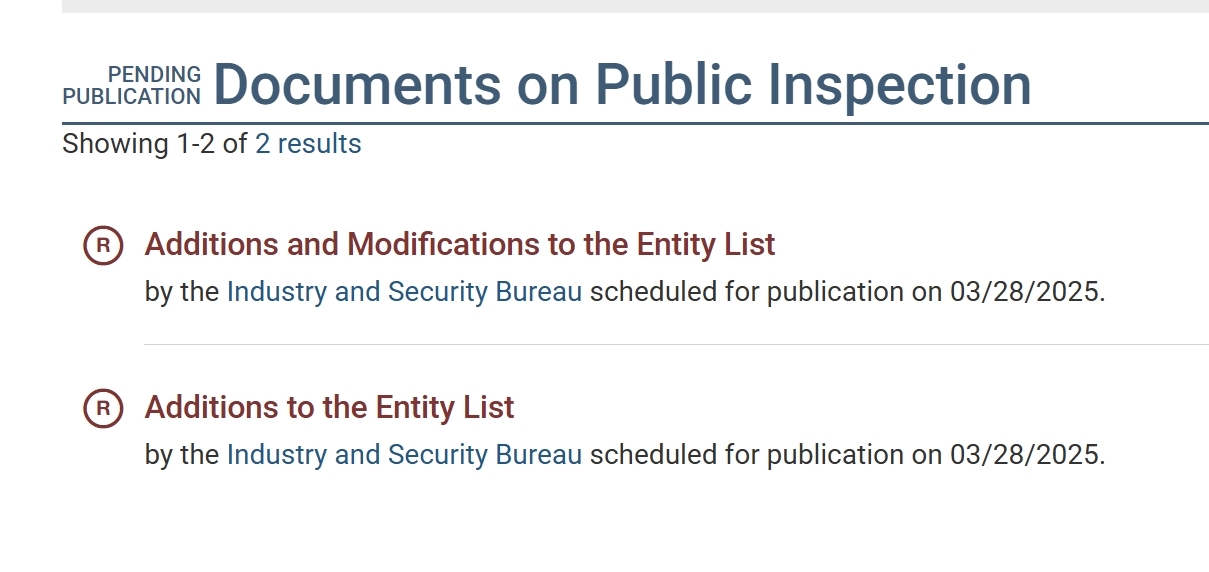Open "Additions and Modifications to the Entity List"
The height and width of the screenshot is (572, 1209).
pyautogui.click(x=460, y=245)
